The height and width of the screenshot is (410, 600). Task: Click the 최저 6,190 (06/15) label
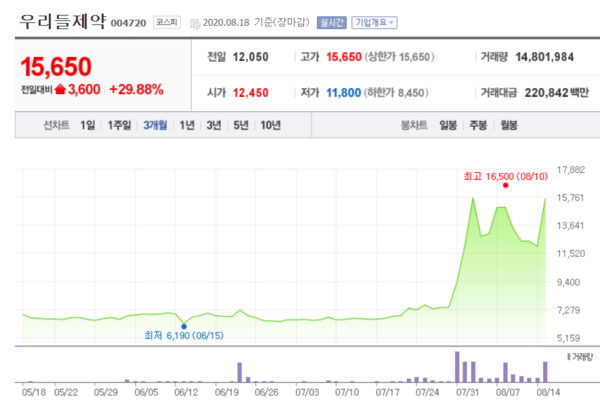pyautogui.click(x=184, y=336)
